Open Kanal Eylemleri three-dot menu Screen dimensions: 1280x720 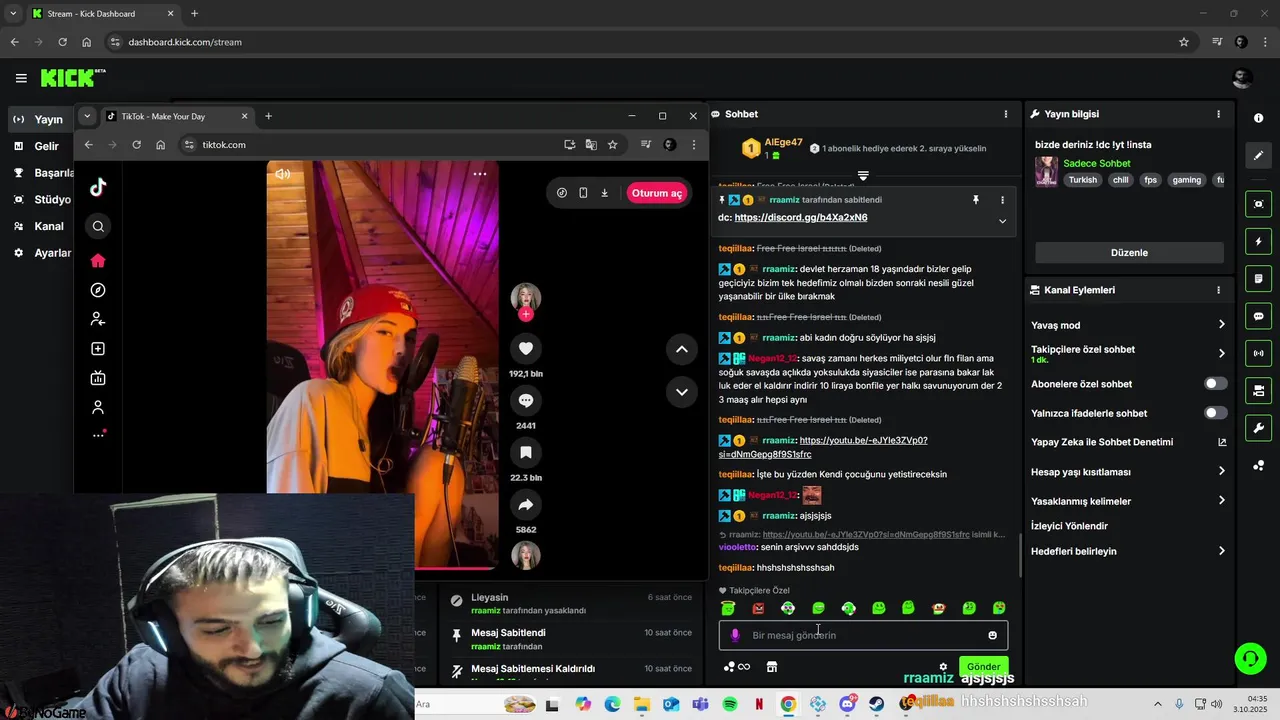[1218, 290]
